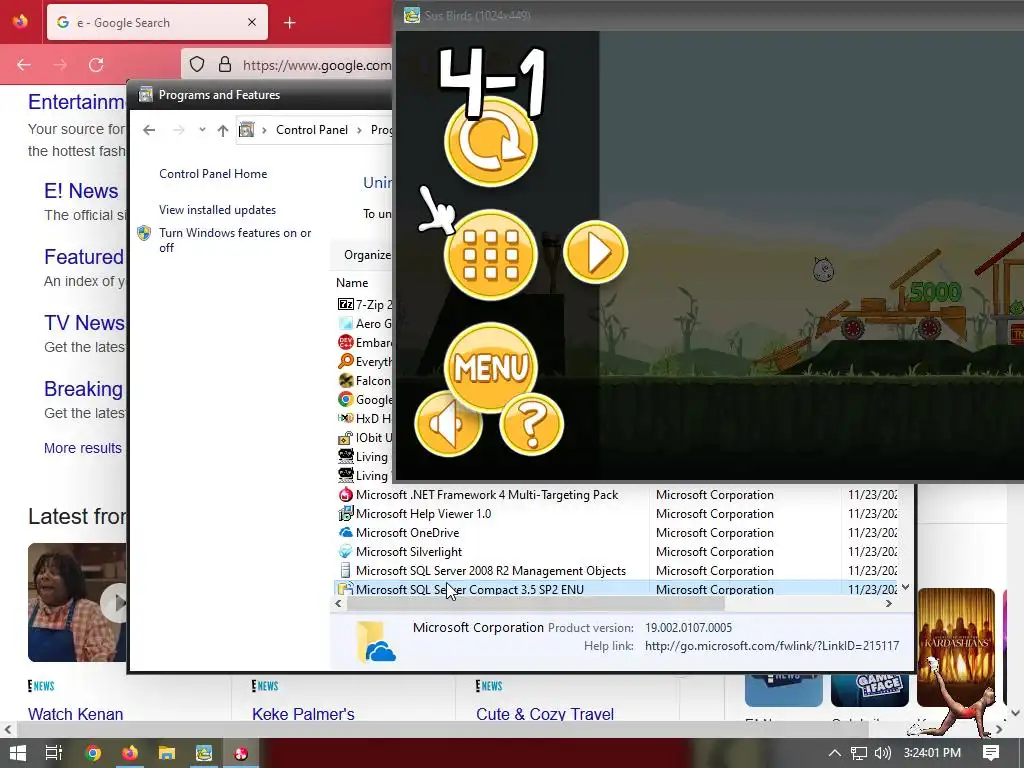Viewport: 1024px width, 768px height.
Task: Click the padlock site info icon
Action: [x=225, y=65]
